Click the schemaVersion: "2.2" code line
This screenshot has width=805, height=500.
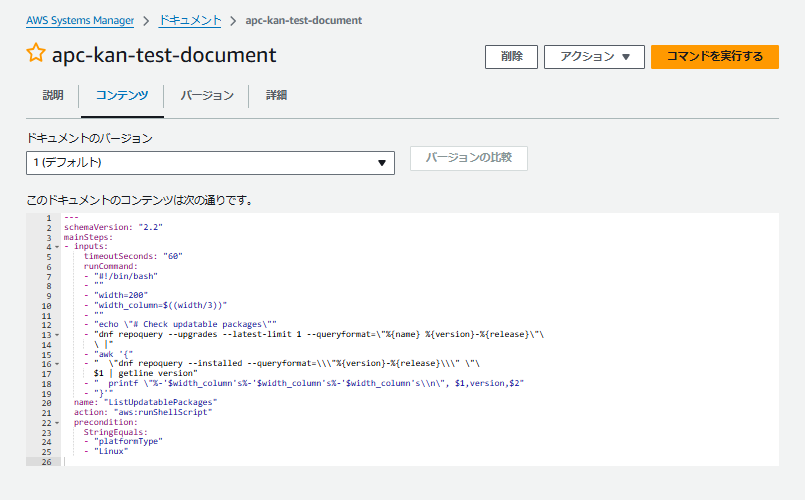[113, 227]
